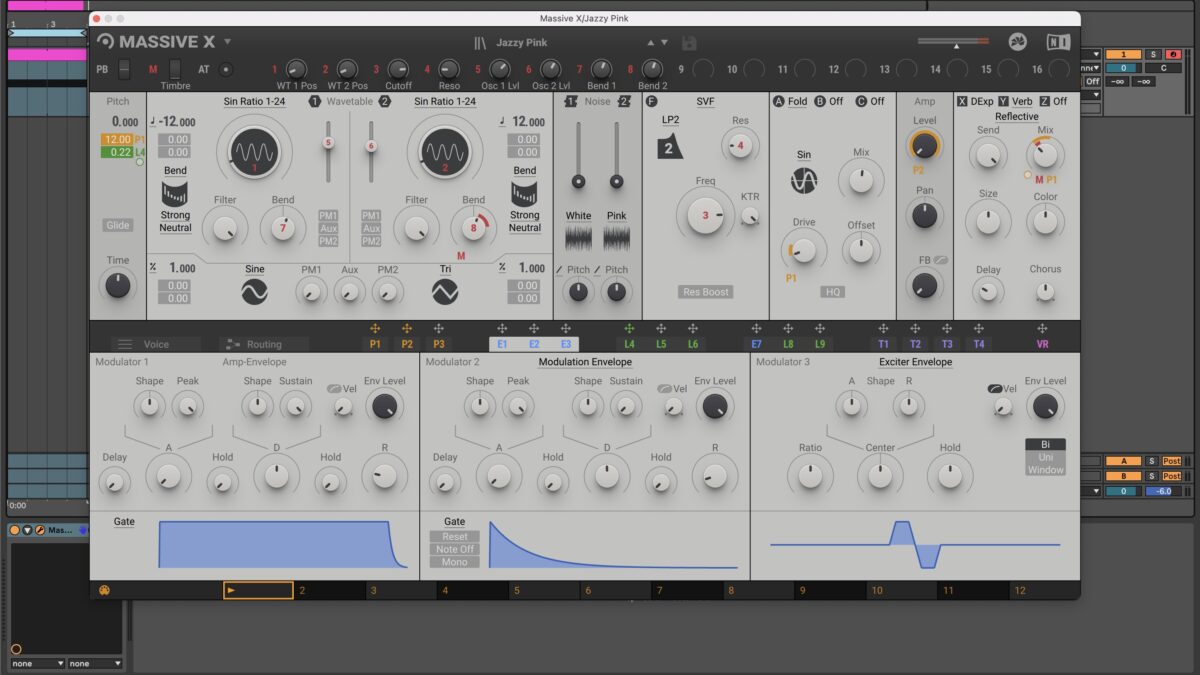Open the Reflective reverb type menu
Image resolution: width=1200 pixels, height=675 pixels.
coord(1016,117)
